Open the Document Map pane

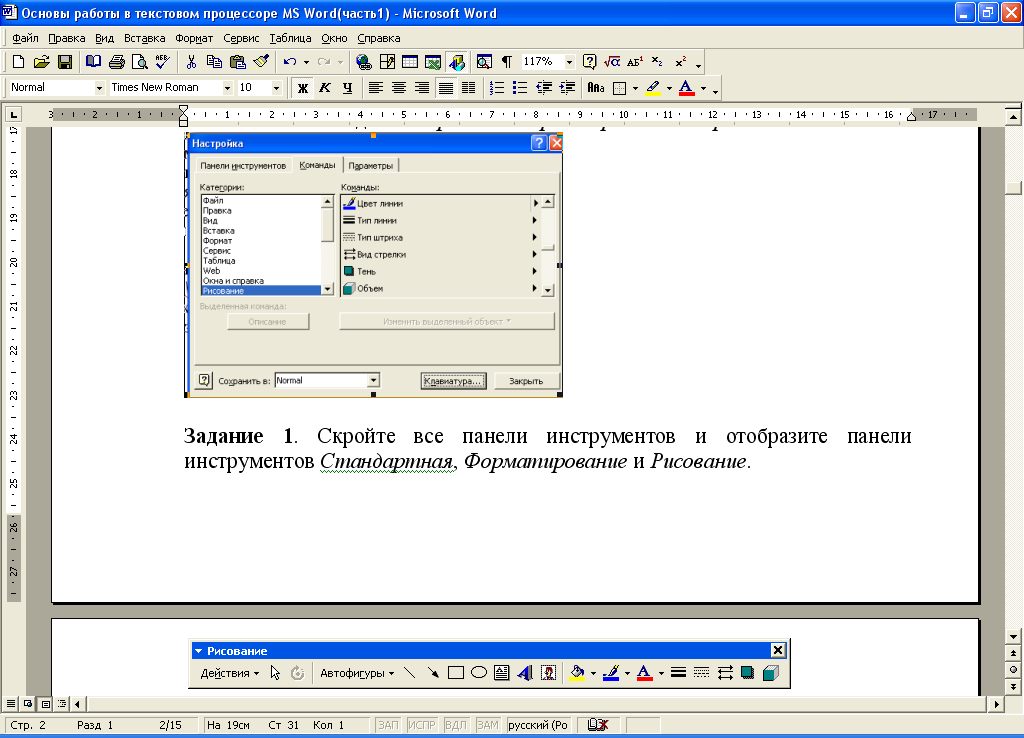tap(484, 62)
